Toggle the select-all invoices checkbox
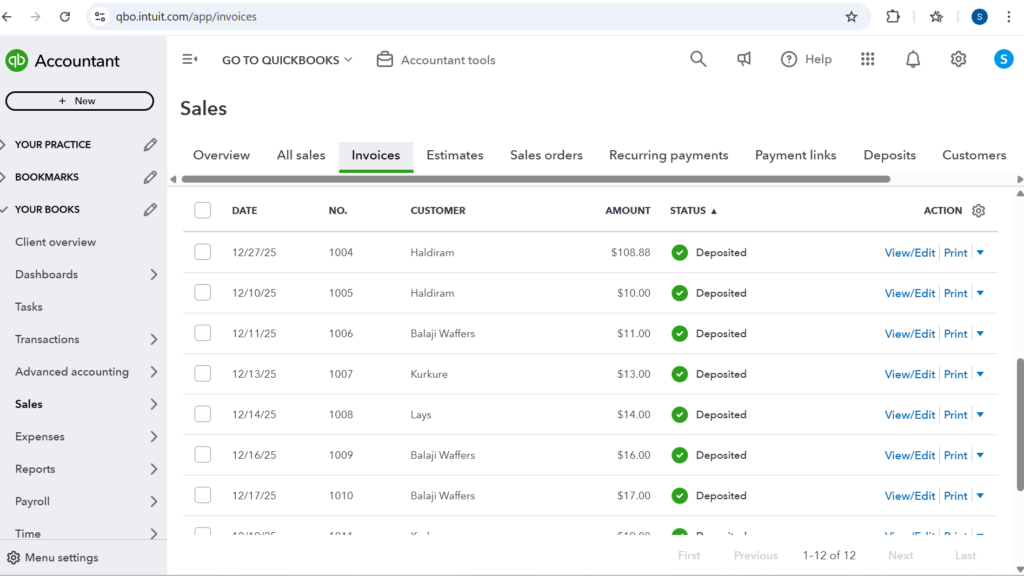The image size is (1024, 576). (202, 210)
